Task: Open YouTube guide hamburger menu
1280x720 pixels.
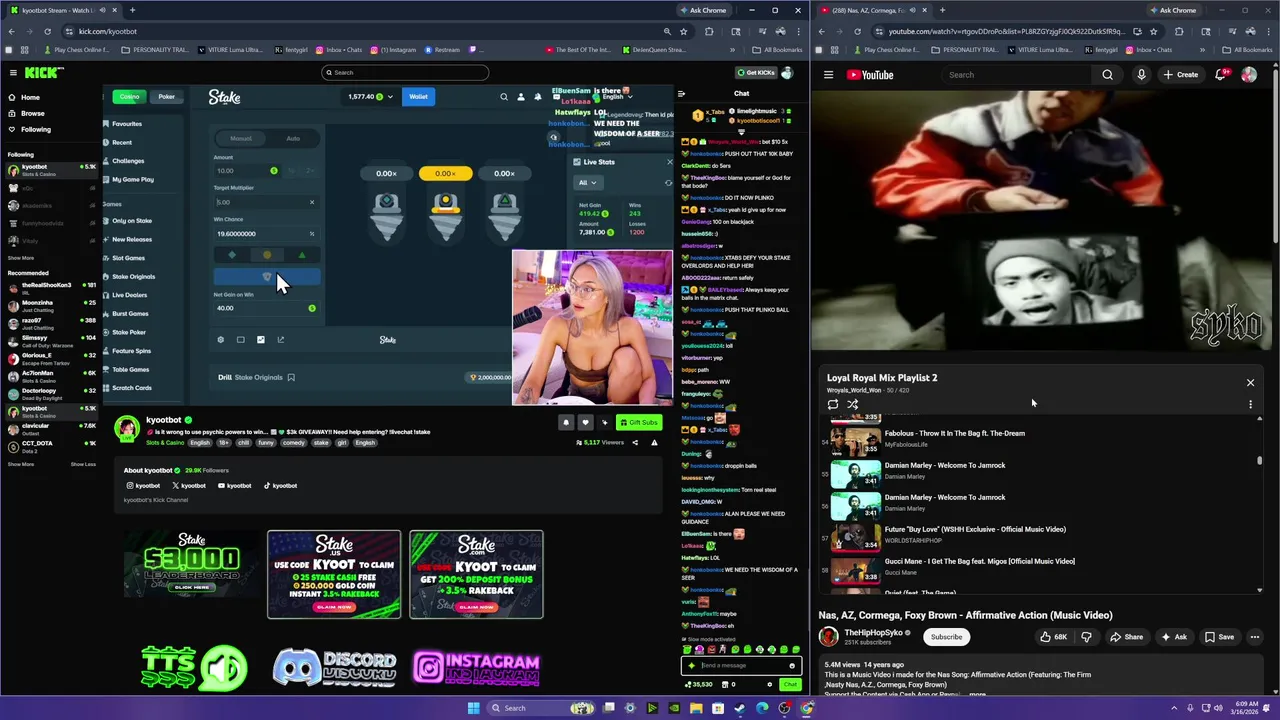Action: click(828, 75)
